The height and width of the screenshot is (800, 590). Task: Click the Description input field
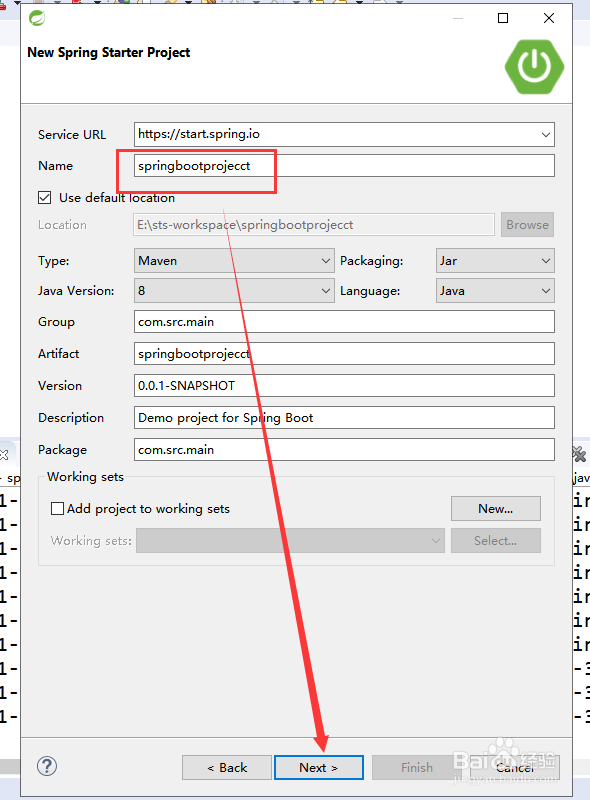pyautogui.click(x=344, y=418)
